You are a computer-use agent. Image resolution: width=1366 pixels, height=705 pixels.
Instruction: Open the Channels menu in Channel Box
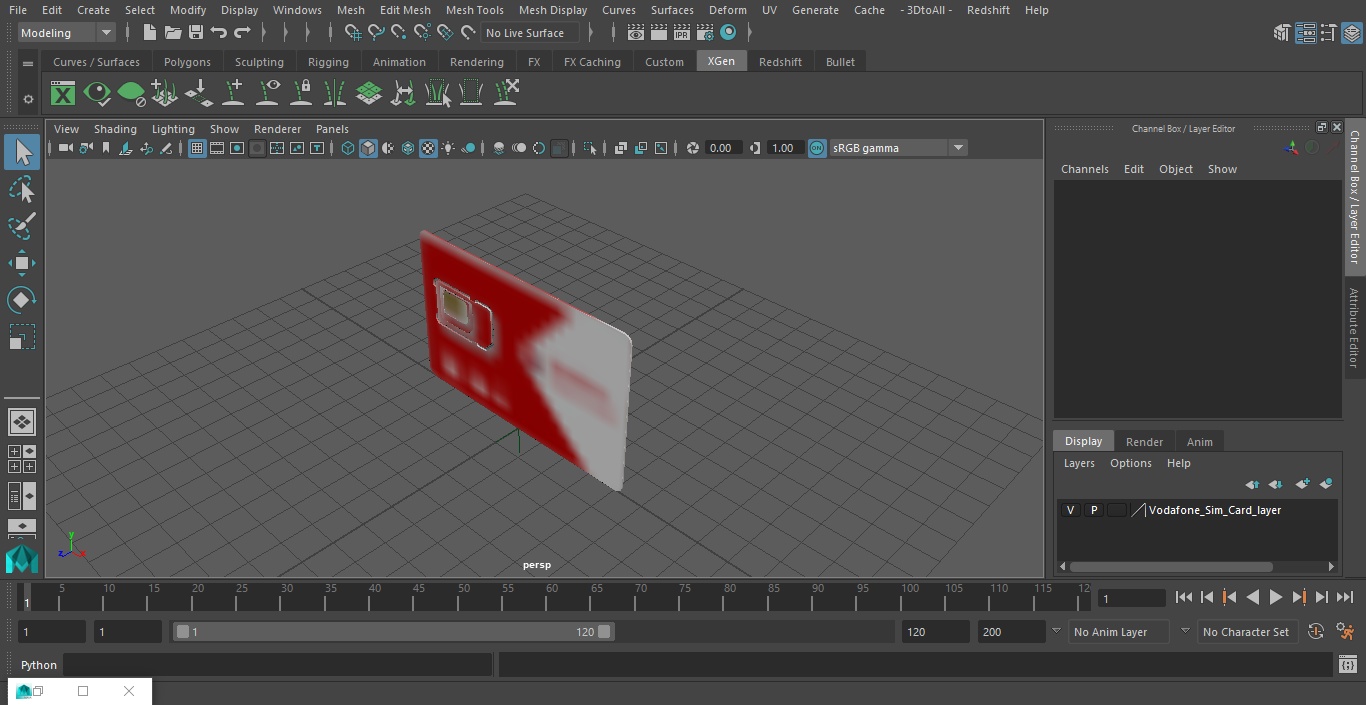[1084, 169]
